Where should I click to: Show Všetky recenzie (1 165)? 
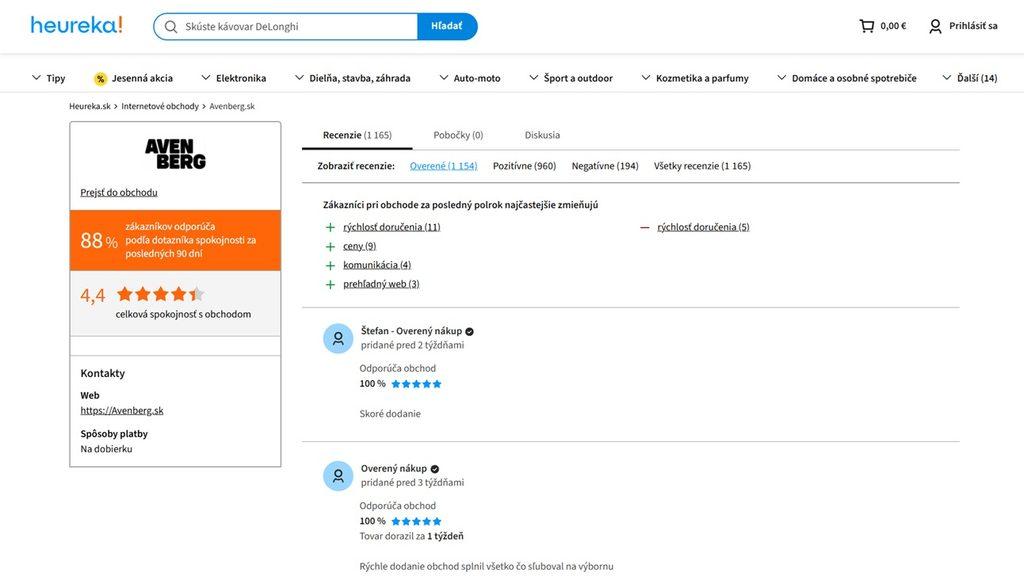point(702,166)
